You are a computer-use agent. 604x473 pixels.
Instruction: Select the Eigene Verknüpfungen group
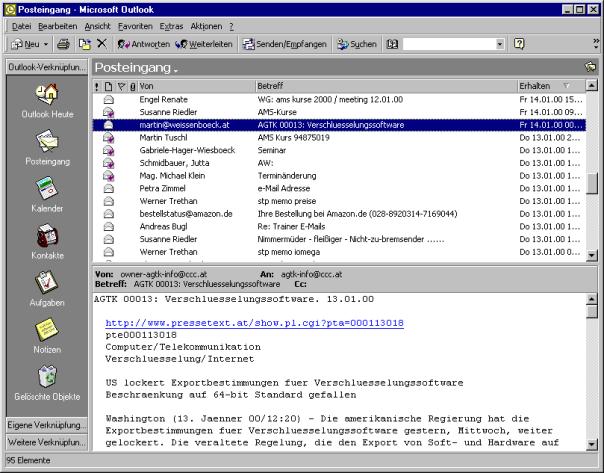pyautogui.click(x=47, y=425)
